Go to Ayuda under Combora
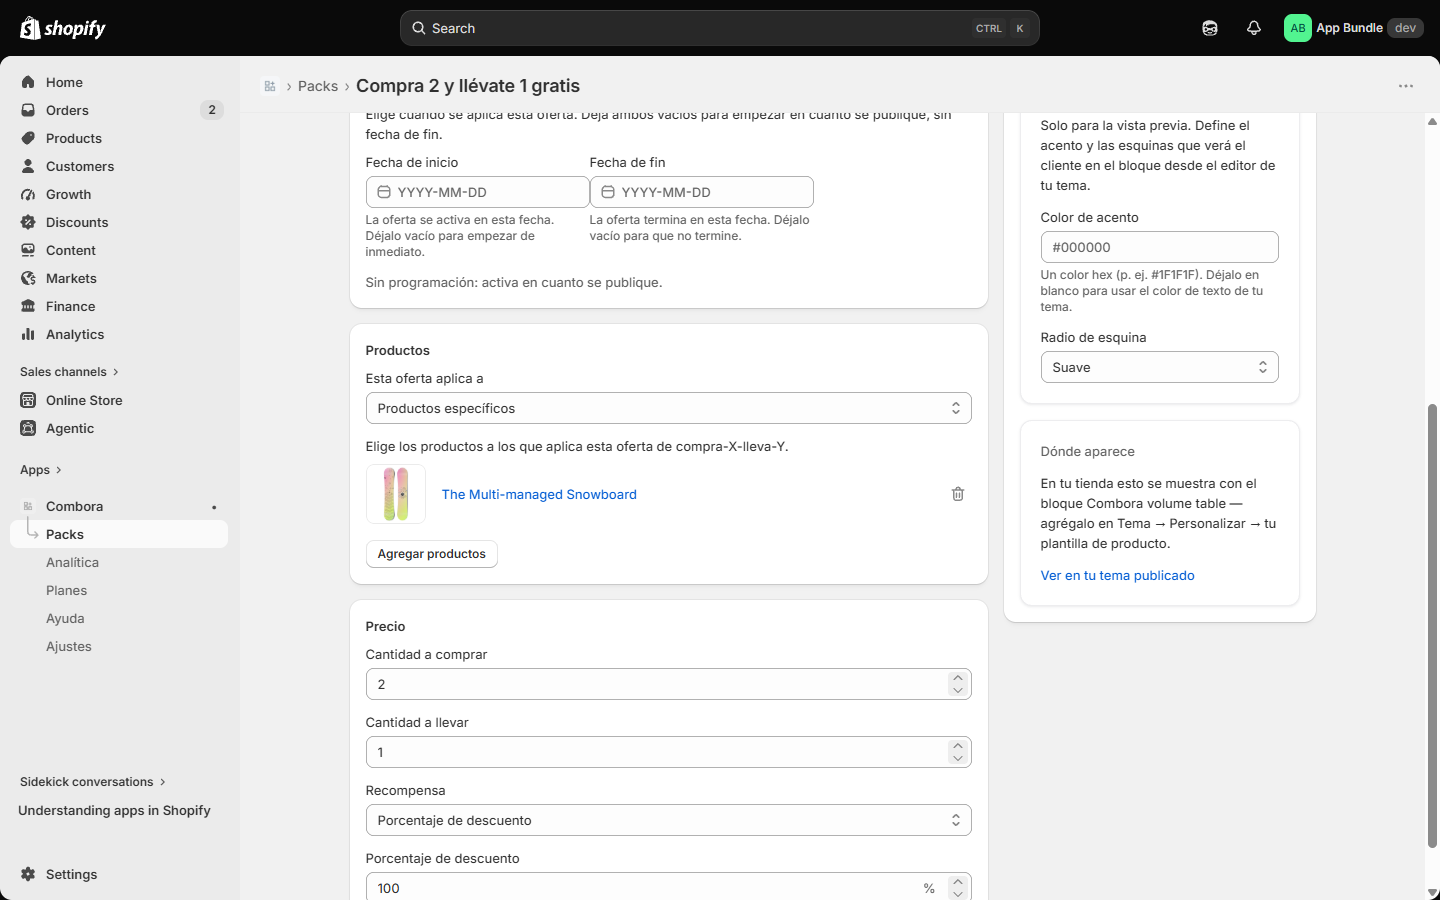Screen dimensions: 1440x900 (x=65, y=618)
